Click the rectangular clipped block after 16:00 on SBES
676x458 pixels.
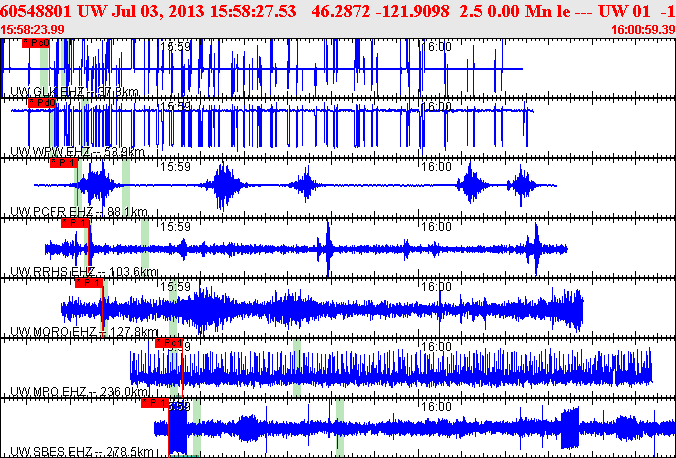coord(570,428)
